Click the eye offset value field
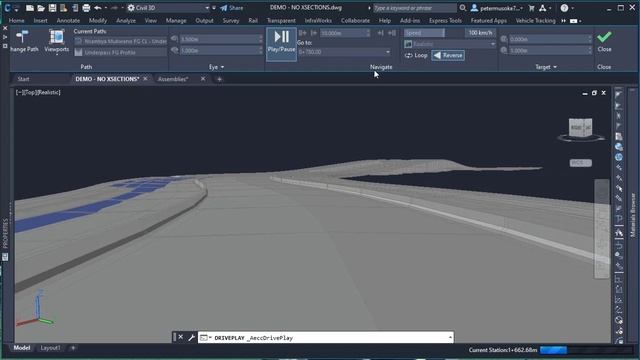The width and height of the screenshot is (640, 360). [220, 39]
